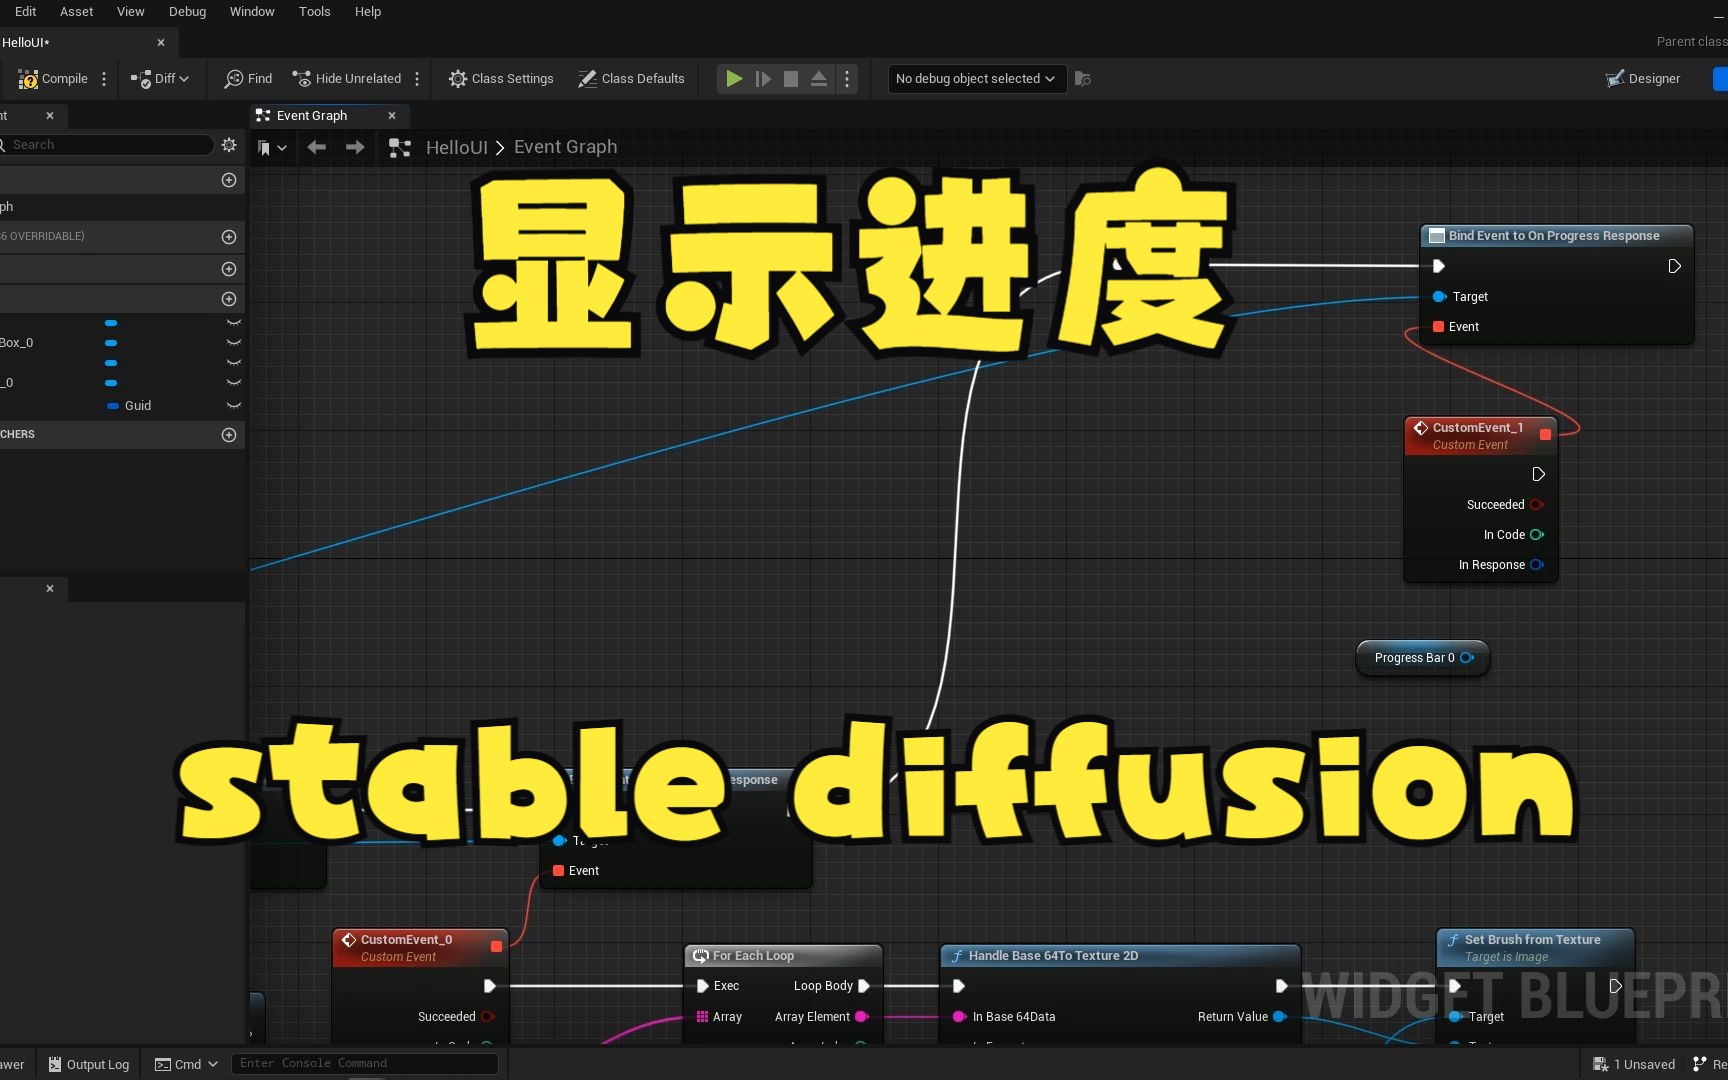Image resolution: width=1728 pixels, height=1080 pixels.
Task: Open Compile options menu dots
Action: 104,79
